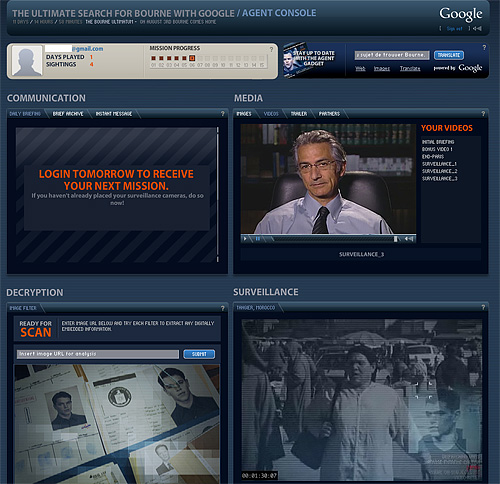Image resolution: width=500 pixels, height=484 pixels.
Task: Click the Translate button
Action: 449,55
